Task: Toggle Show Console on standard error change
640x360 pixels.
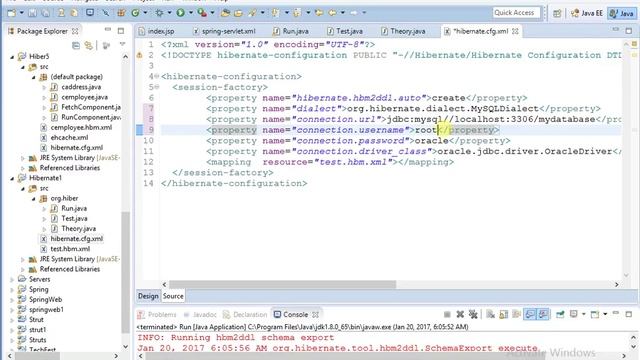Action: point(543,314)
